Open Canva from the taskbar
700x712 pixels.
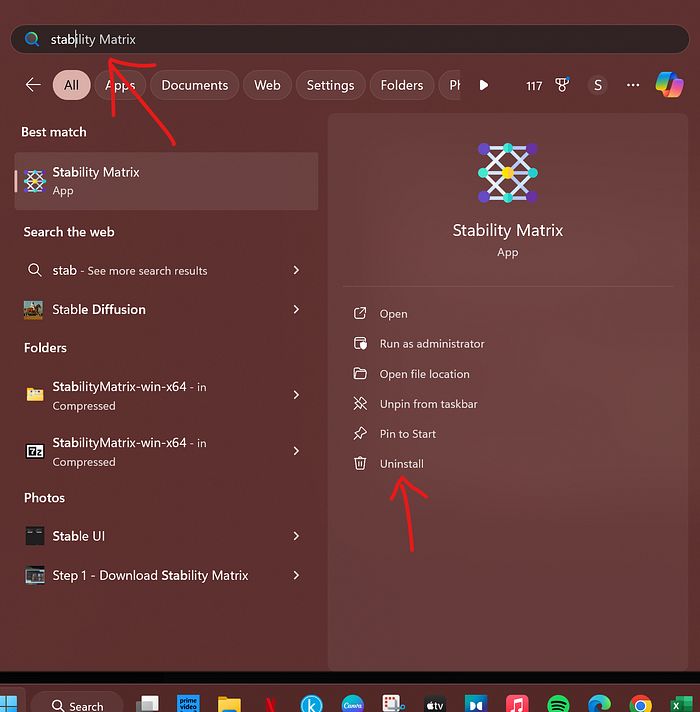click(x=352, y=703)
